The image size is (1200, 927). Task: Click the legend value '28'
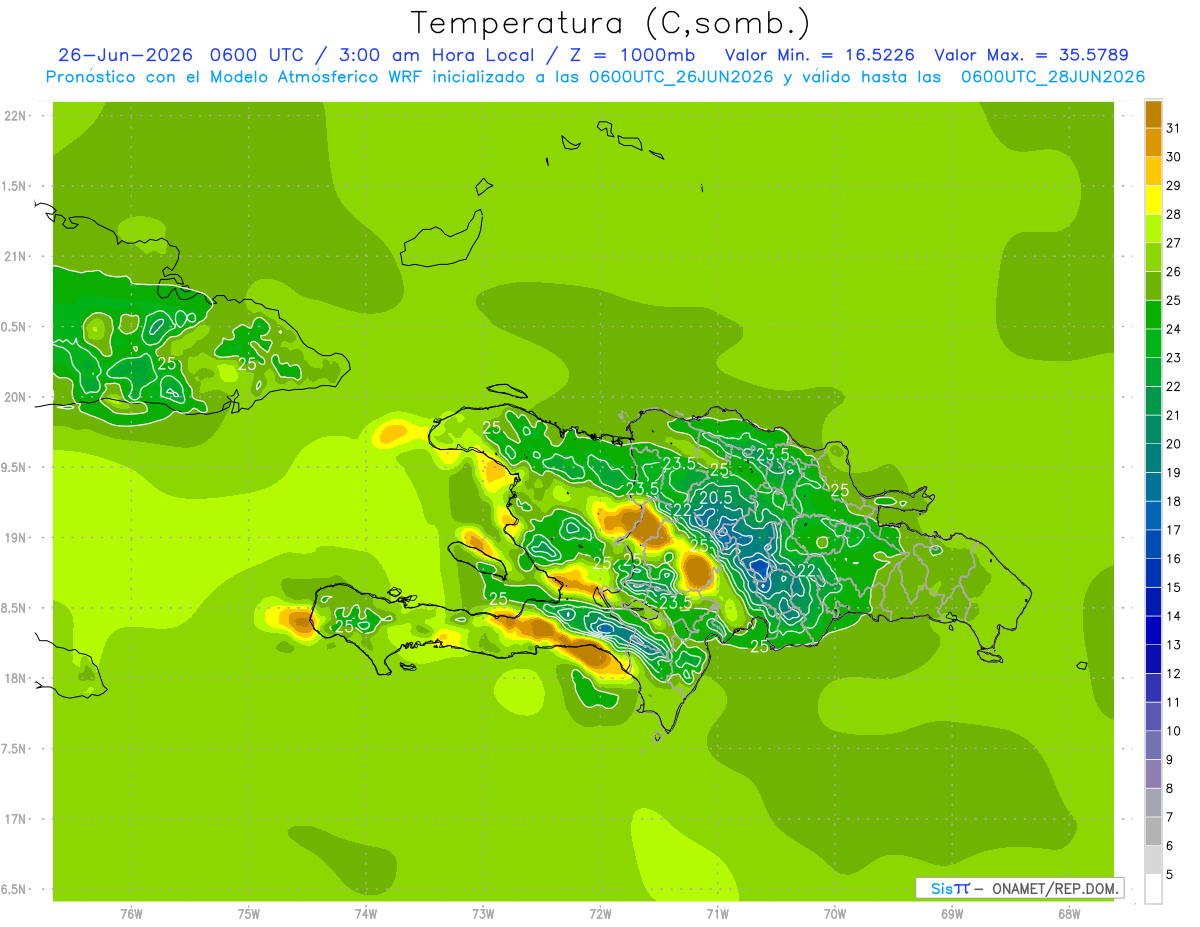(x=1173, y=214)
